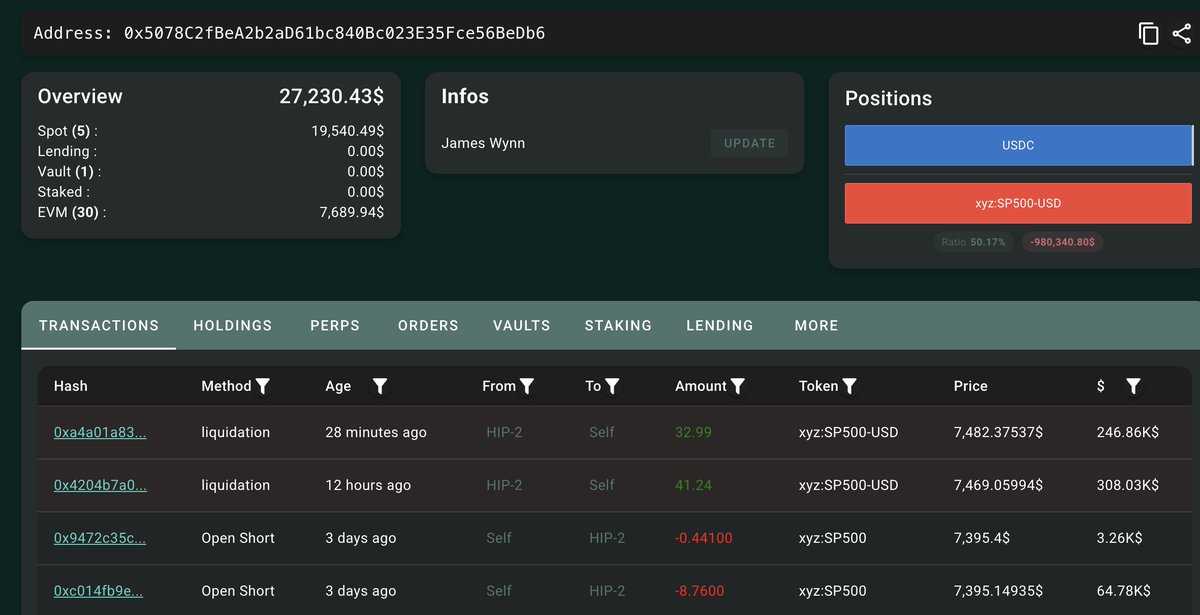The image size is (1200, 615).
Task: Click the '28 minutes ago' age cell
Action: 376,433
